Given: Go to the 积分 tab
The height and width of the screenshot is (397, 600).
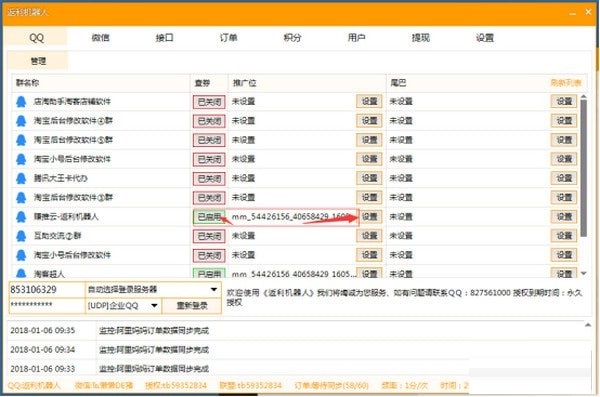Looking at the screenshot, I should click(x=292, y=38).
